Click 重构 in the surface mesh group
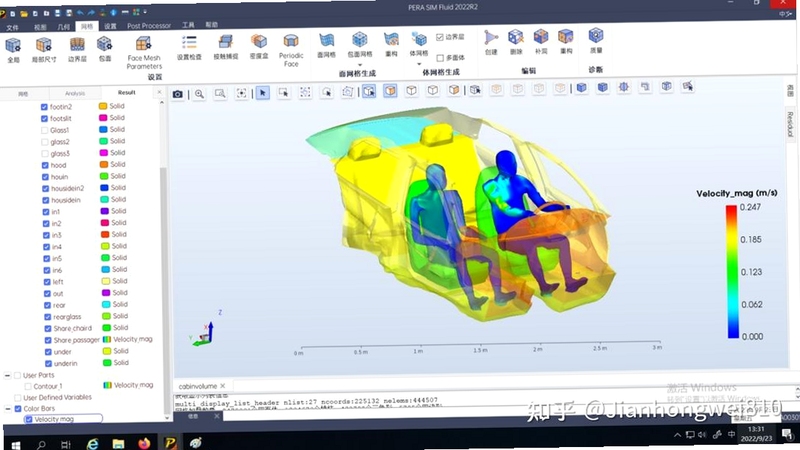Screen dimensions: 800x450 click(391, 45)
